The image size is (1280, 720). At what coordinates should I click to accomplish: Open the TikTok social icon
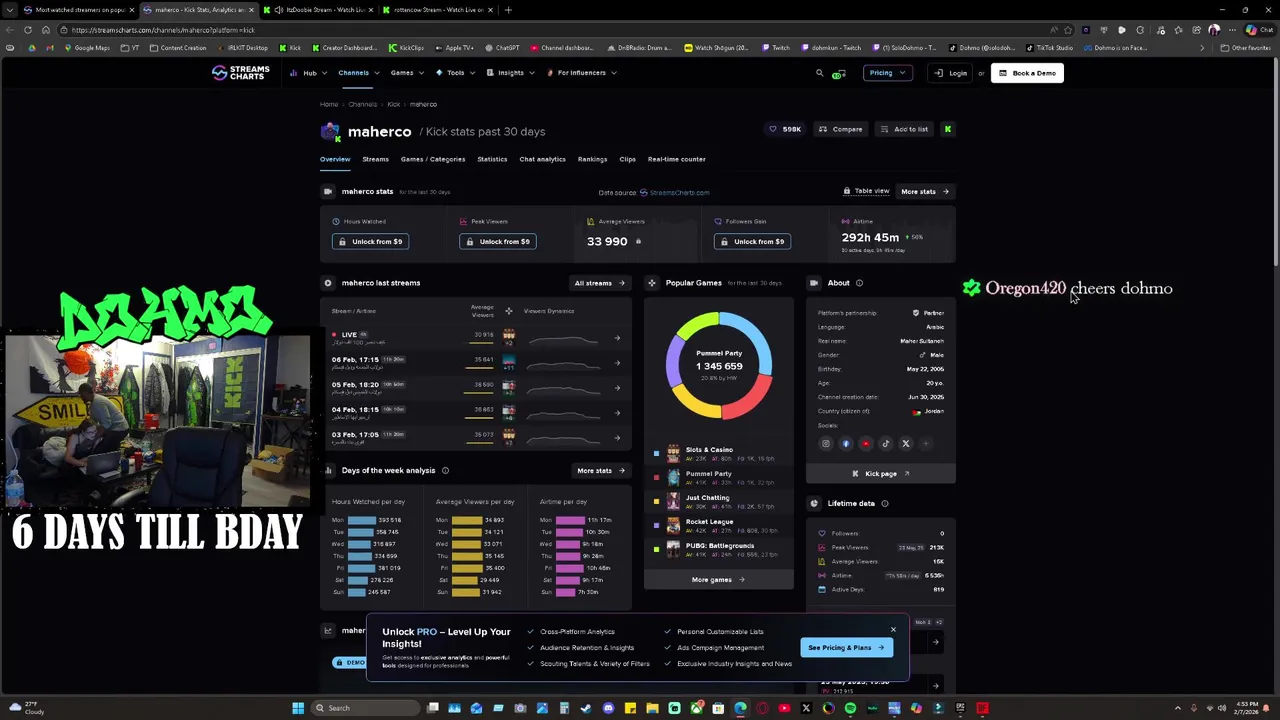pyautogui.click(x=886, y=444)
